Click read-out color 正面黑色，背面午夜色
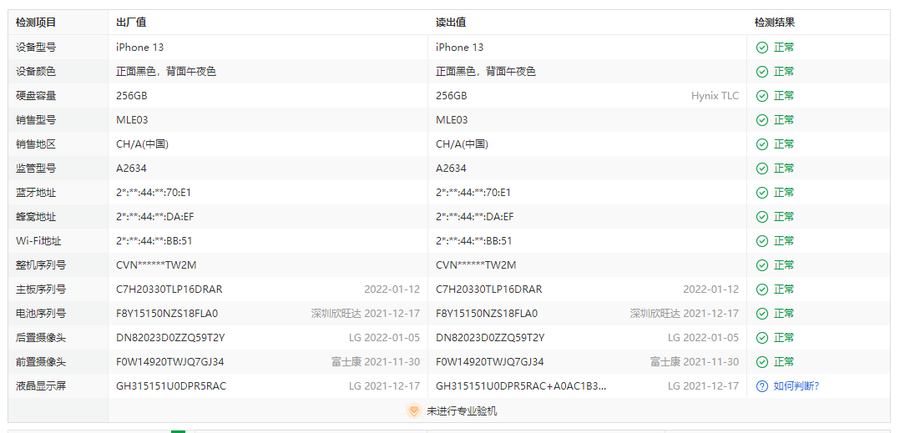900x433 pixels. coord(486,72)
